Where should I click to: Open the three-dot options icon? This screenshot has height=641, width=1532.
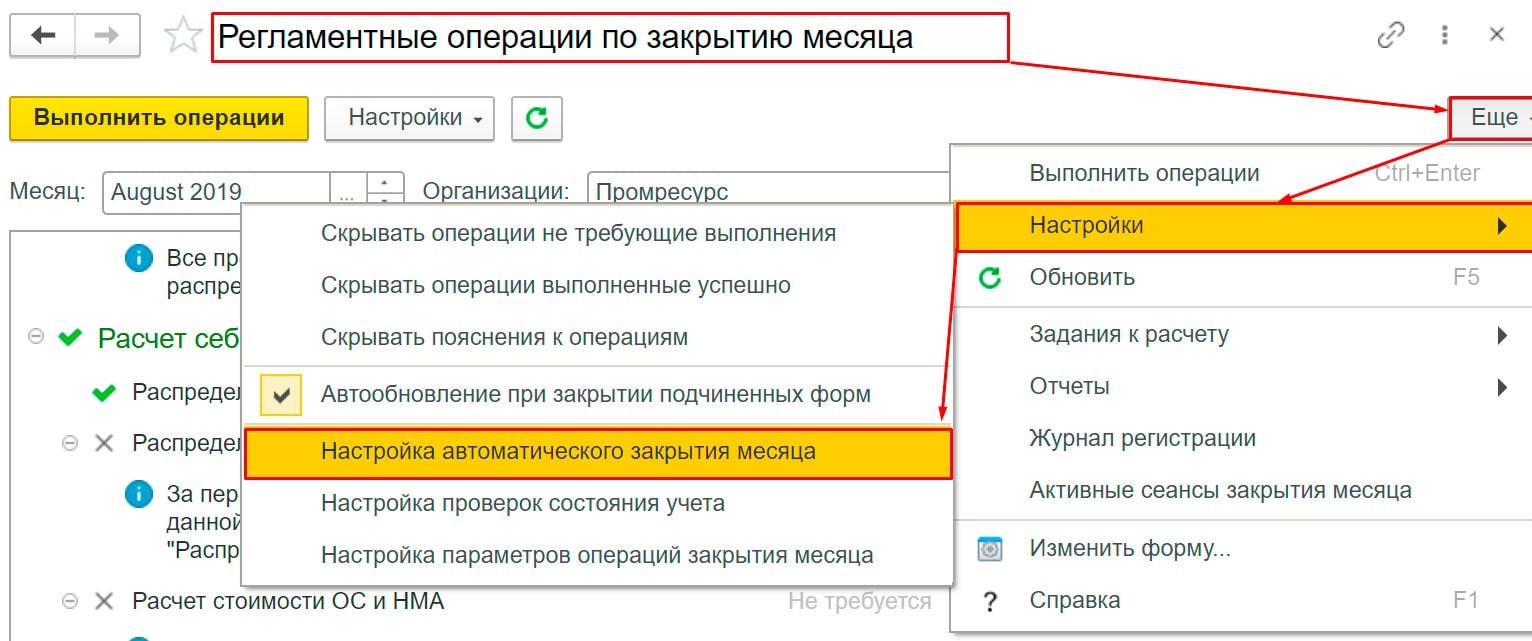click(1445, 35)
